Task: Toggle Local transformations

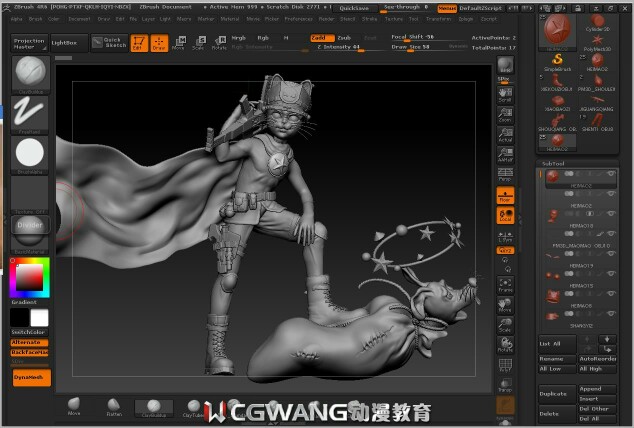Action: click(x=505, y=215)
